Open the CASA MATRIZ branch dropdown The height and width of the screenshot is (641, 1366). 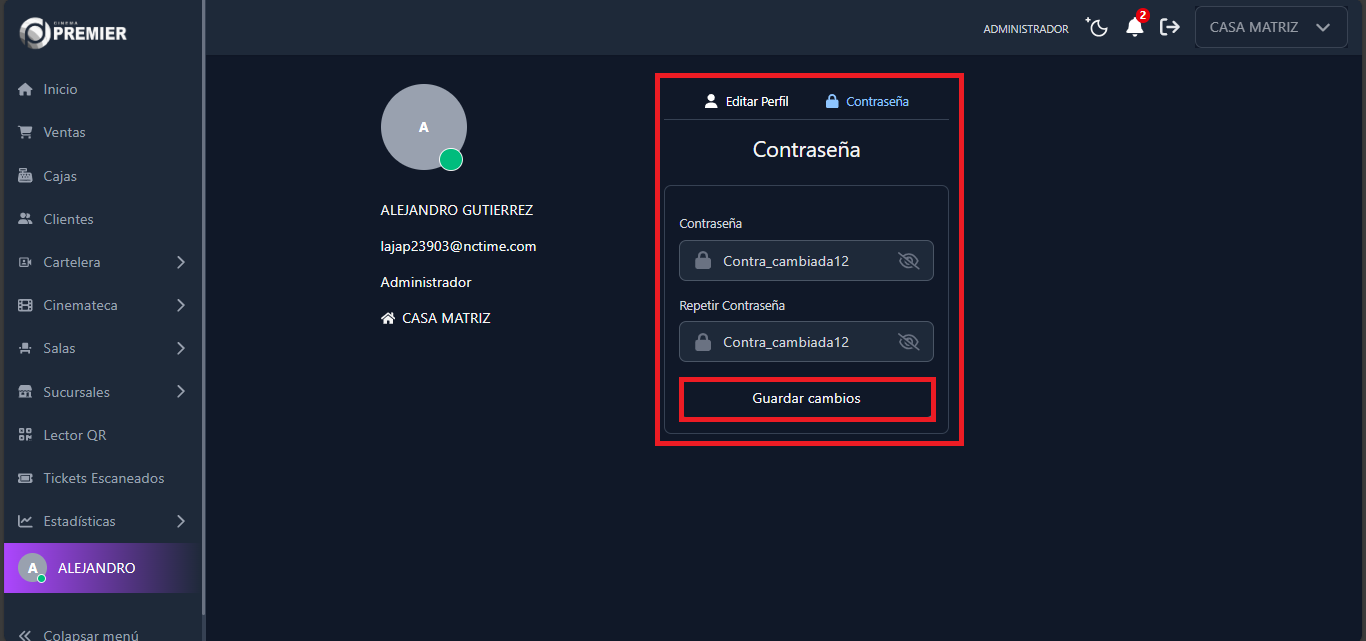pos(1270,26)
